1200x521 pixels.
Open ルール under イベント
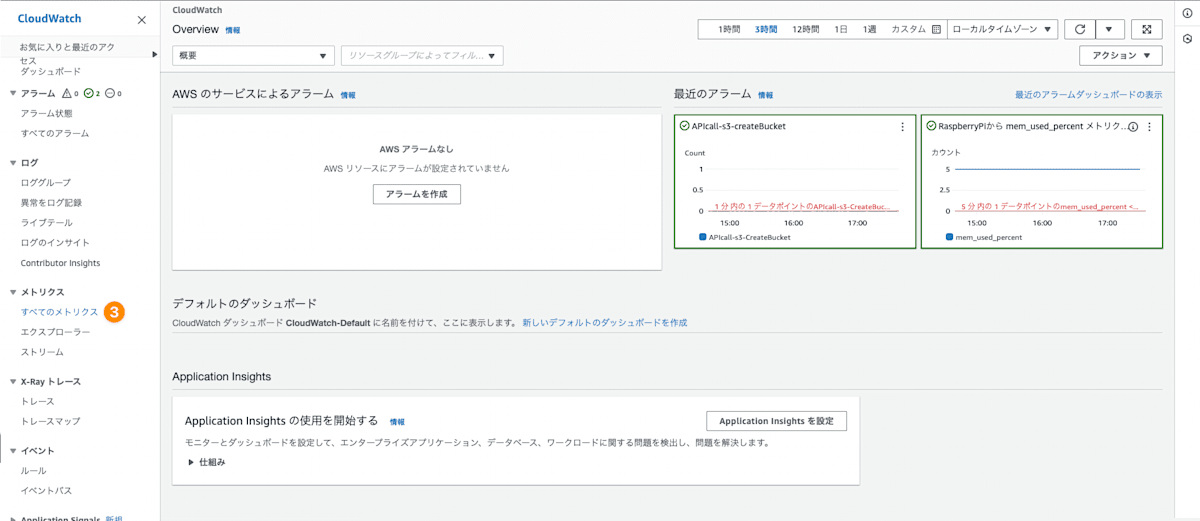[x=33, y=470]
